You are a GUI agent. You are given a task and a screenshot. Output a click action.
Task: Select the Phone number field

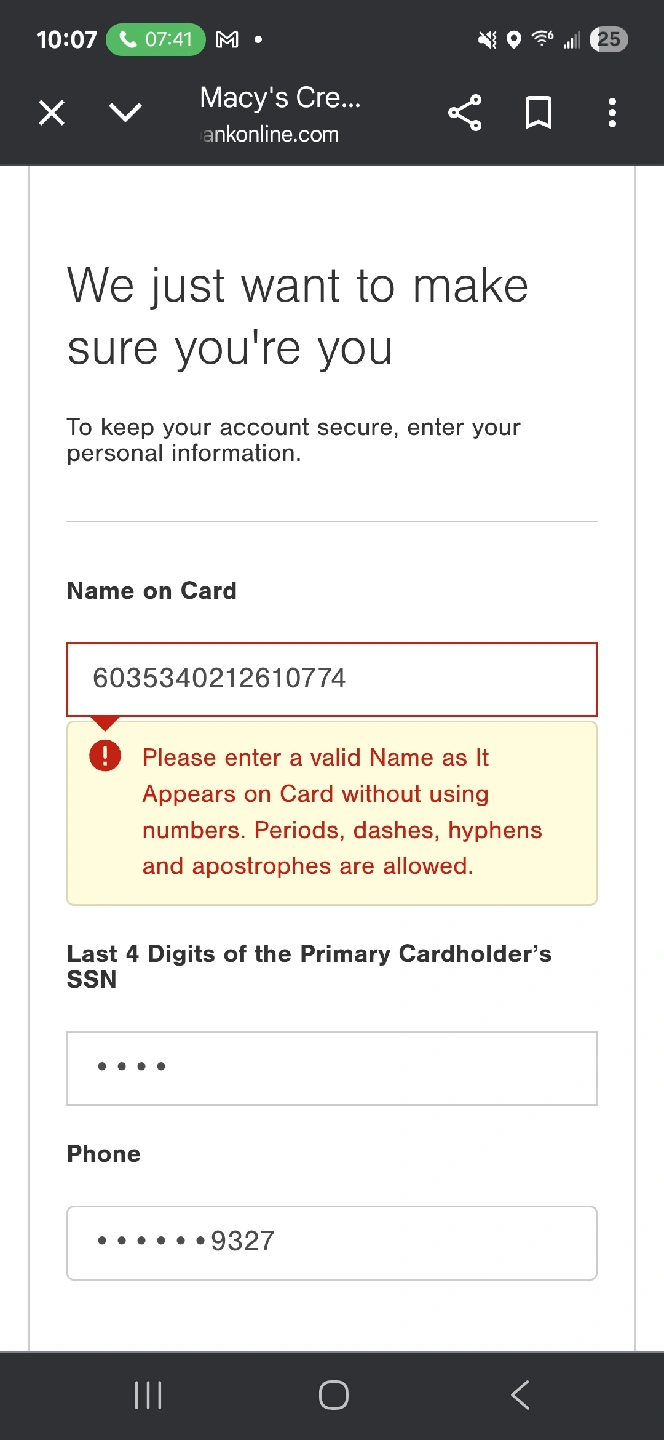pyautogui.click(x=332, y=1243)
